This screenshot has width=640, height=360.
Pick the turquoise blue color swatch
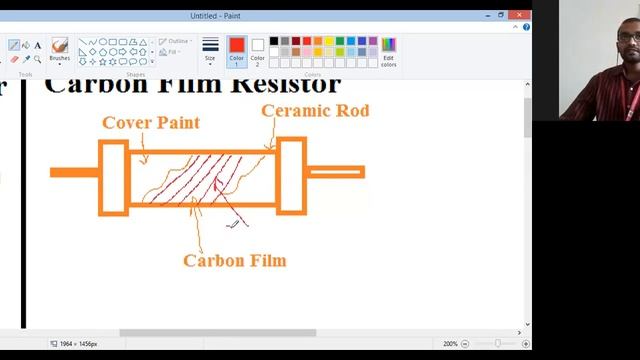click(351, 41)
